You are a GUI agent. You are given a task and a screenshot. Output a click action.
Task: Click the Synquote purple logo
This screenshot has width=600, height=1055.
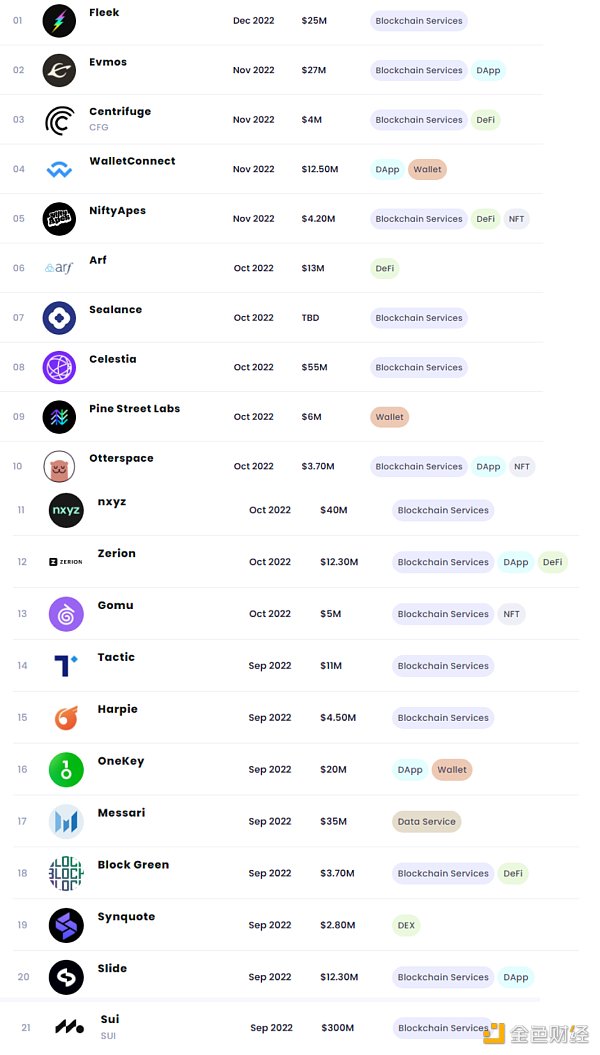click(x=66, y=925)
